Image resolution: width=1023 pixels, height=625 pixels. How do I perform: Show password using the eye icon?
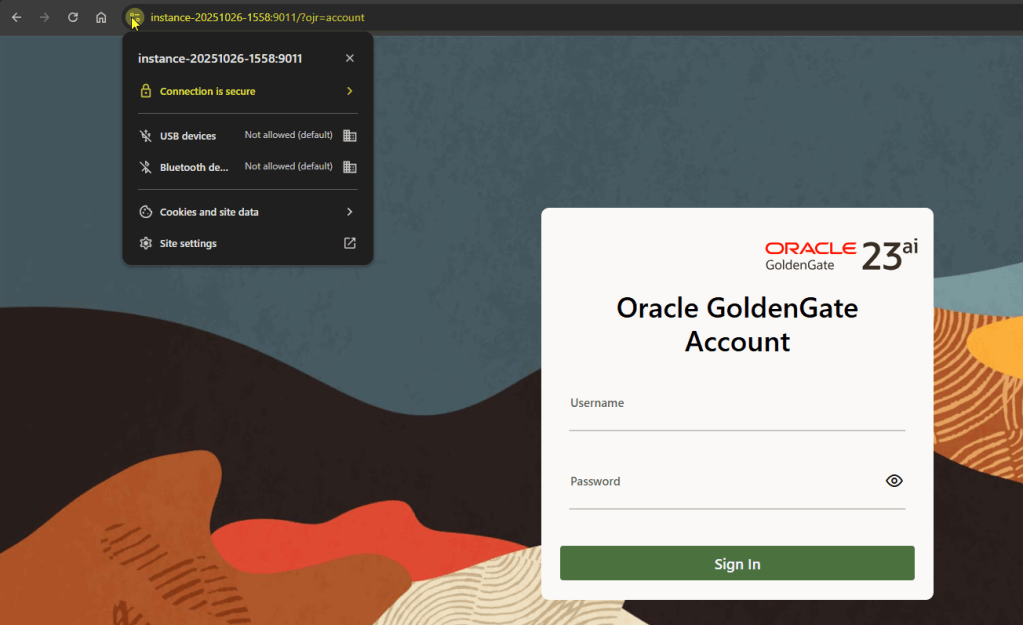click(894, 481)
